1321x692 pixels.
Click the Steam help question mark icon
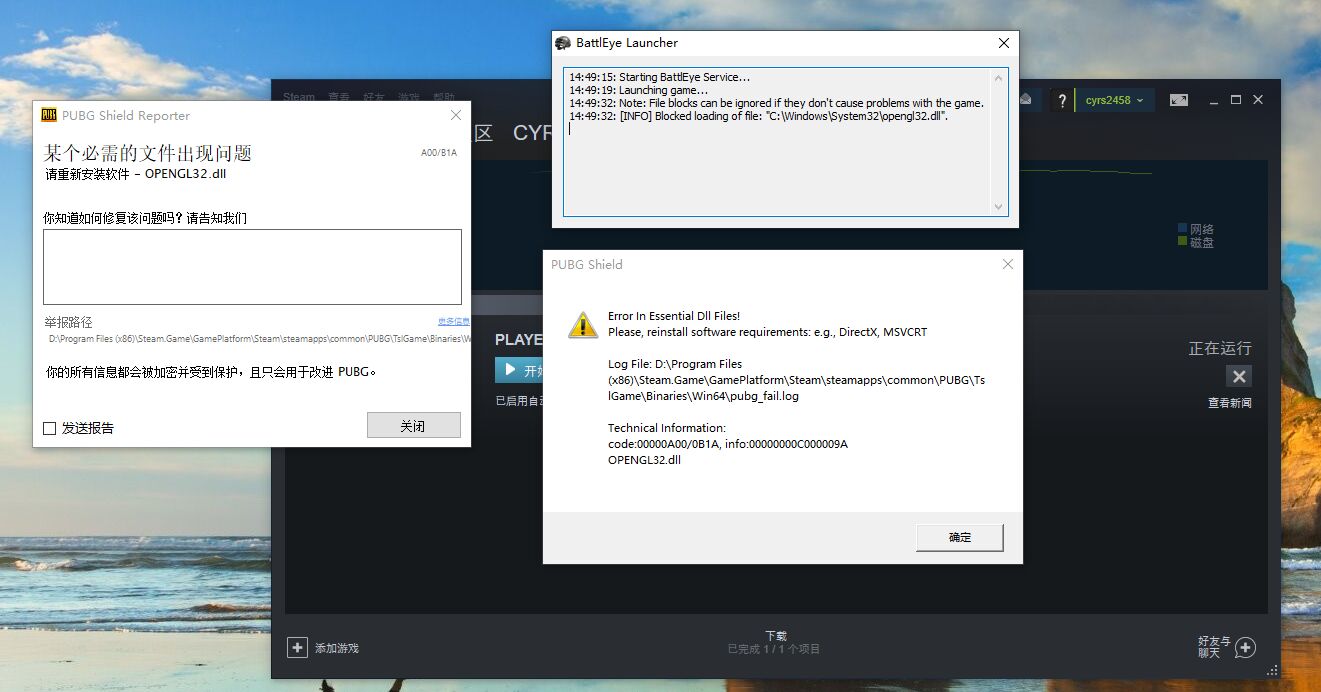[x=1062, y=101]
